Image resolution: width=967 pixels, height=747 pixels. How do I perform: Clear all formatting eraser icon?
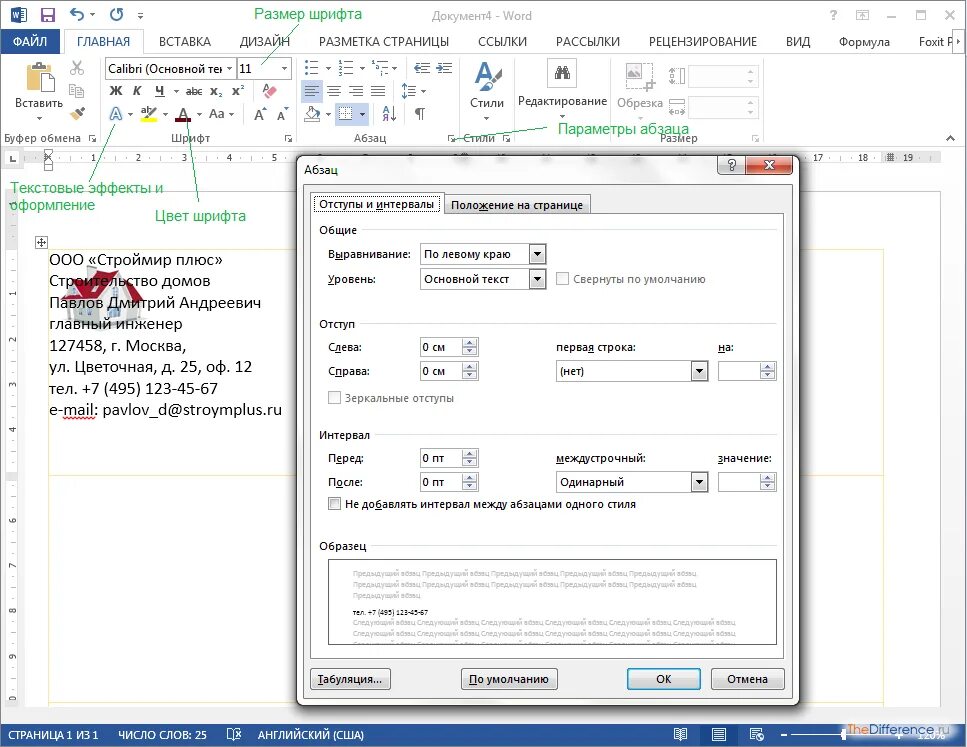pyautogui.click(x=270, y=91)
